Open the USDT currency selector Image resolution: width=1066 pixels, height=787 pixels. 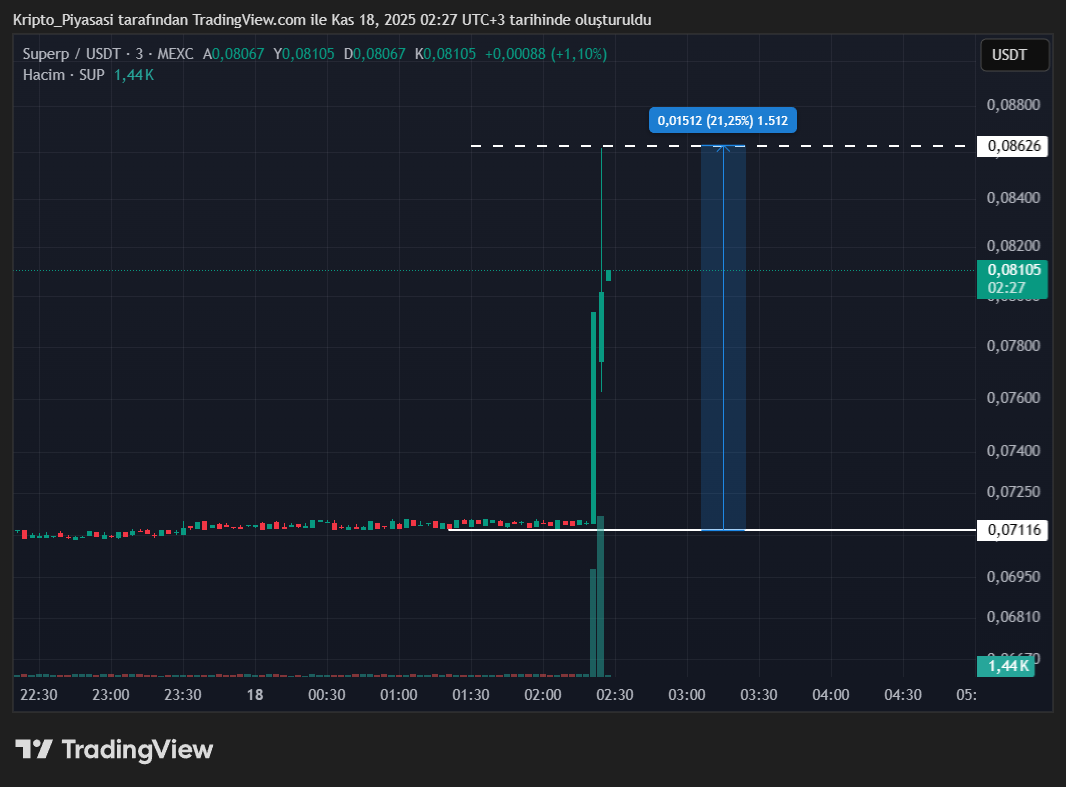pyautogui.click(x=1015, y=55)
